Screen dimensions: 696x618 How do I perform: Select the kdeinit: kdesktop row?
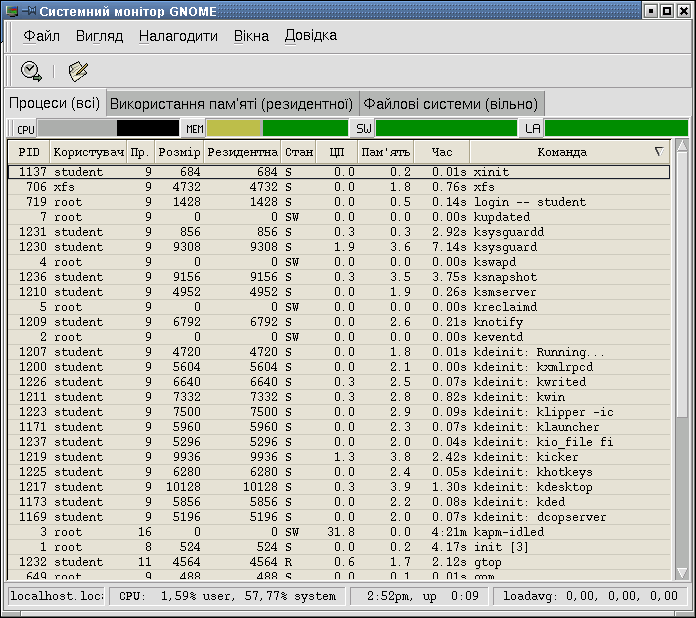(x=339, y=487)
